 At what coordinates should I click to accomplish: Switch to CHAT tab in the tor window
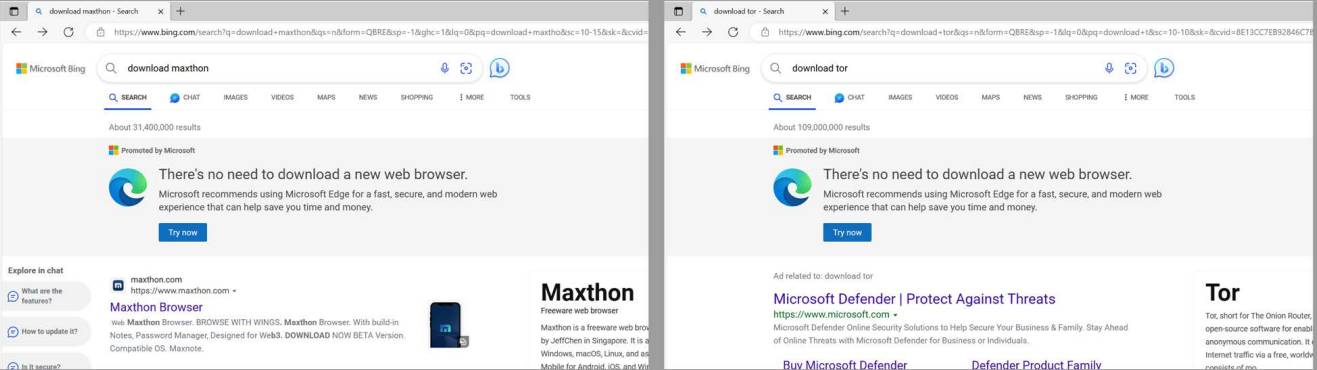(849, 98)
